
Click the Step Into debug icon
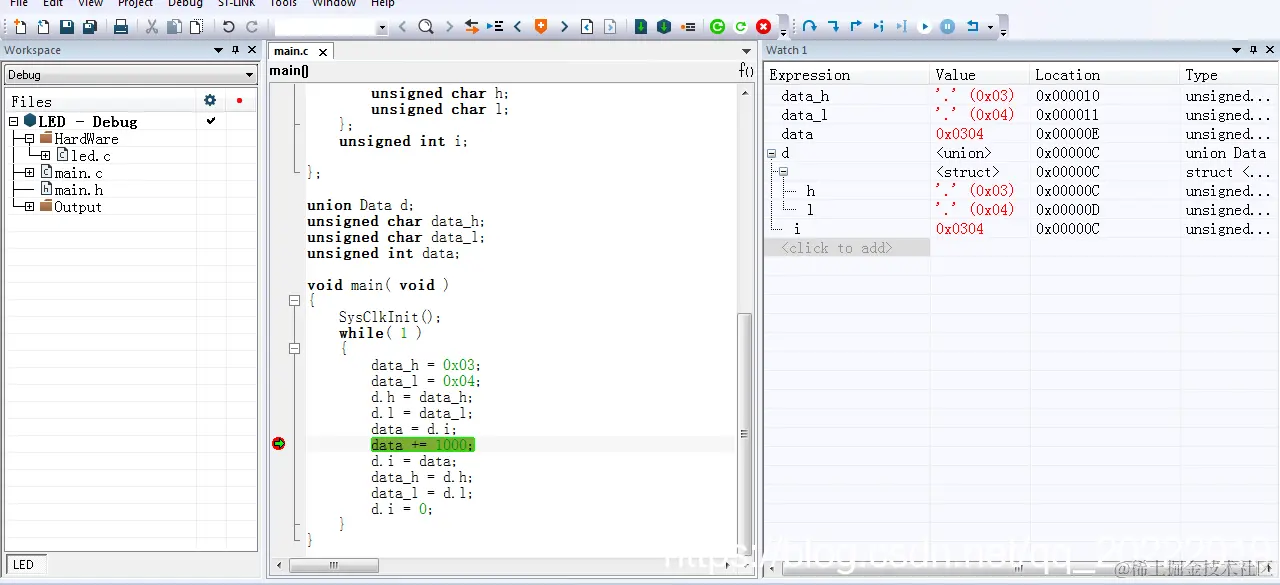coord(833,27)
